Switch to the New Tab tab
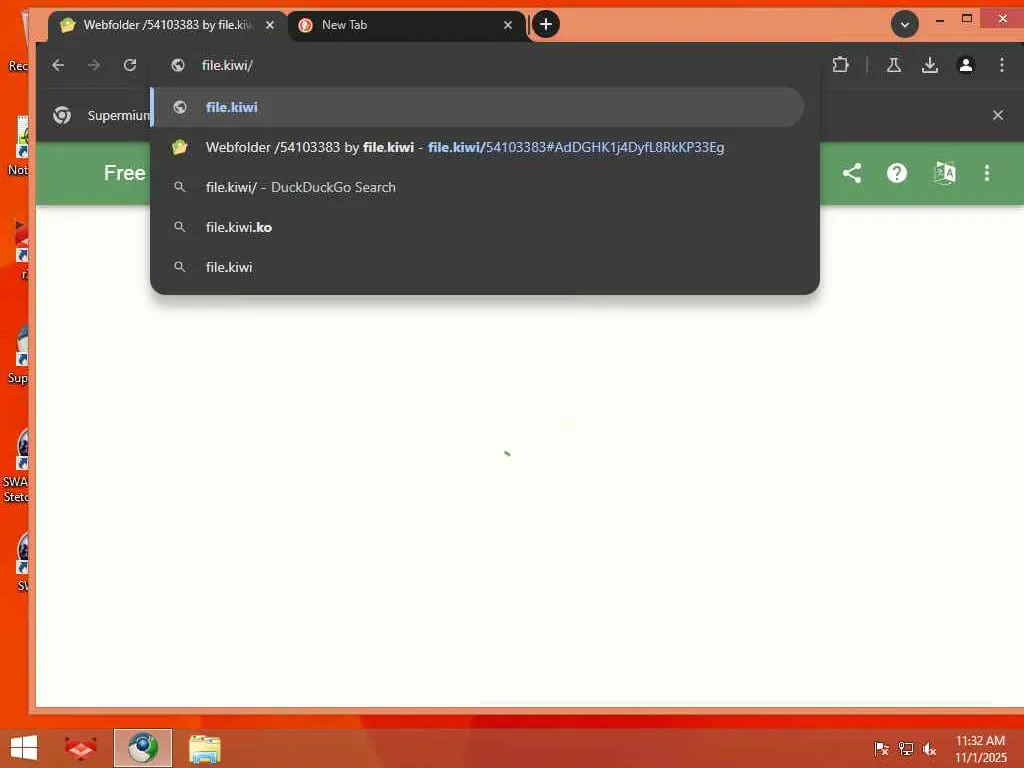This screenshot has width=1024, height=768. 405,25
